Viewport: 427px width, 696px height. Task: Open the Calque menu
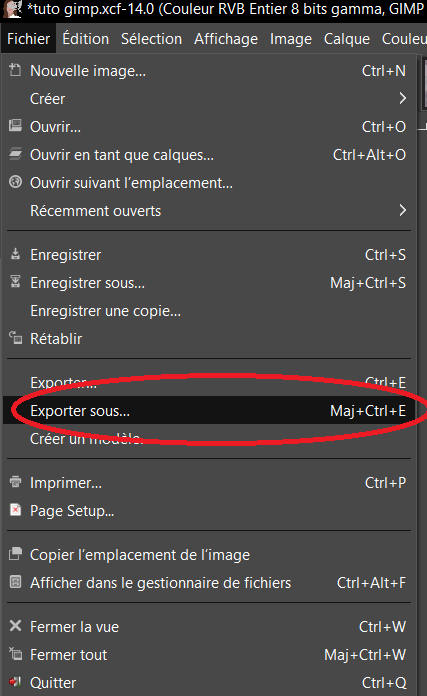click(347, 39)
